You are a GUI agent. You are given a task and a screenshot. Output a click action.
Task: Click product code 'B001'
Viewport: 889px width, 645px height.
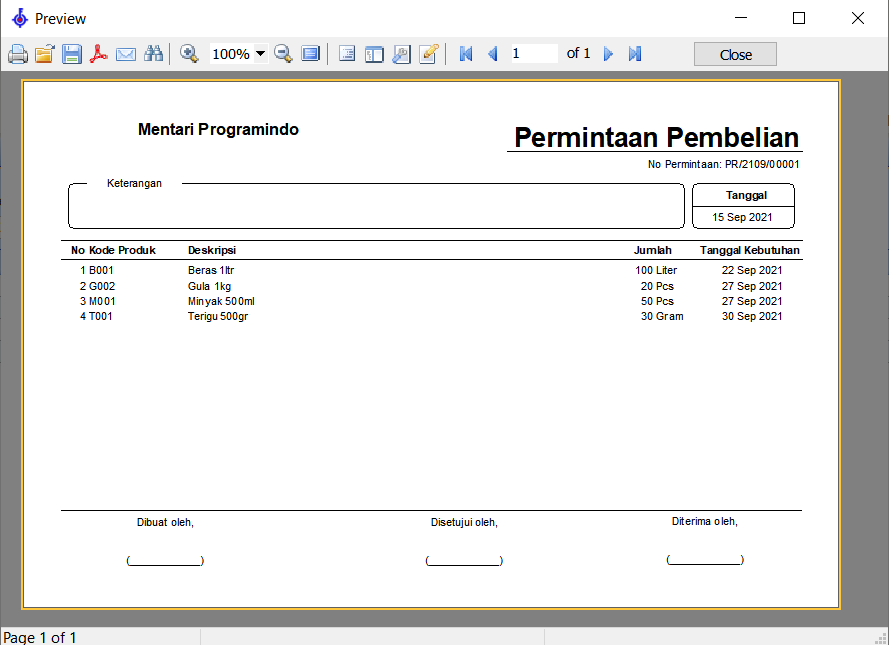tap(101, 270)
